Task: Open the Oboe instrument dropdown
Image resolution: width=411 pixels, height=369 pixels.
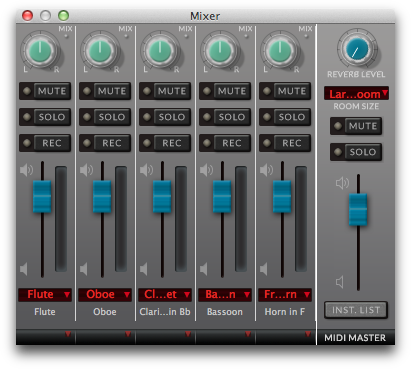Action: pos(105,295)
